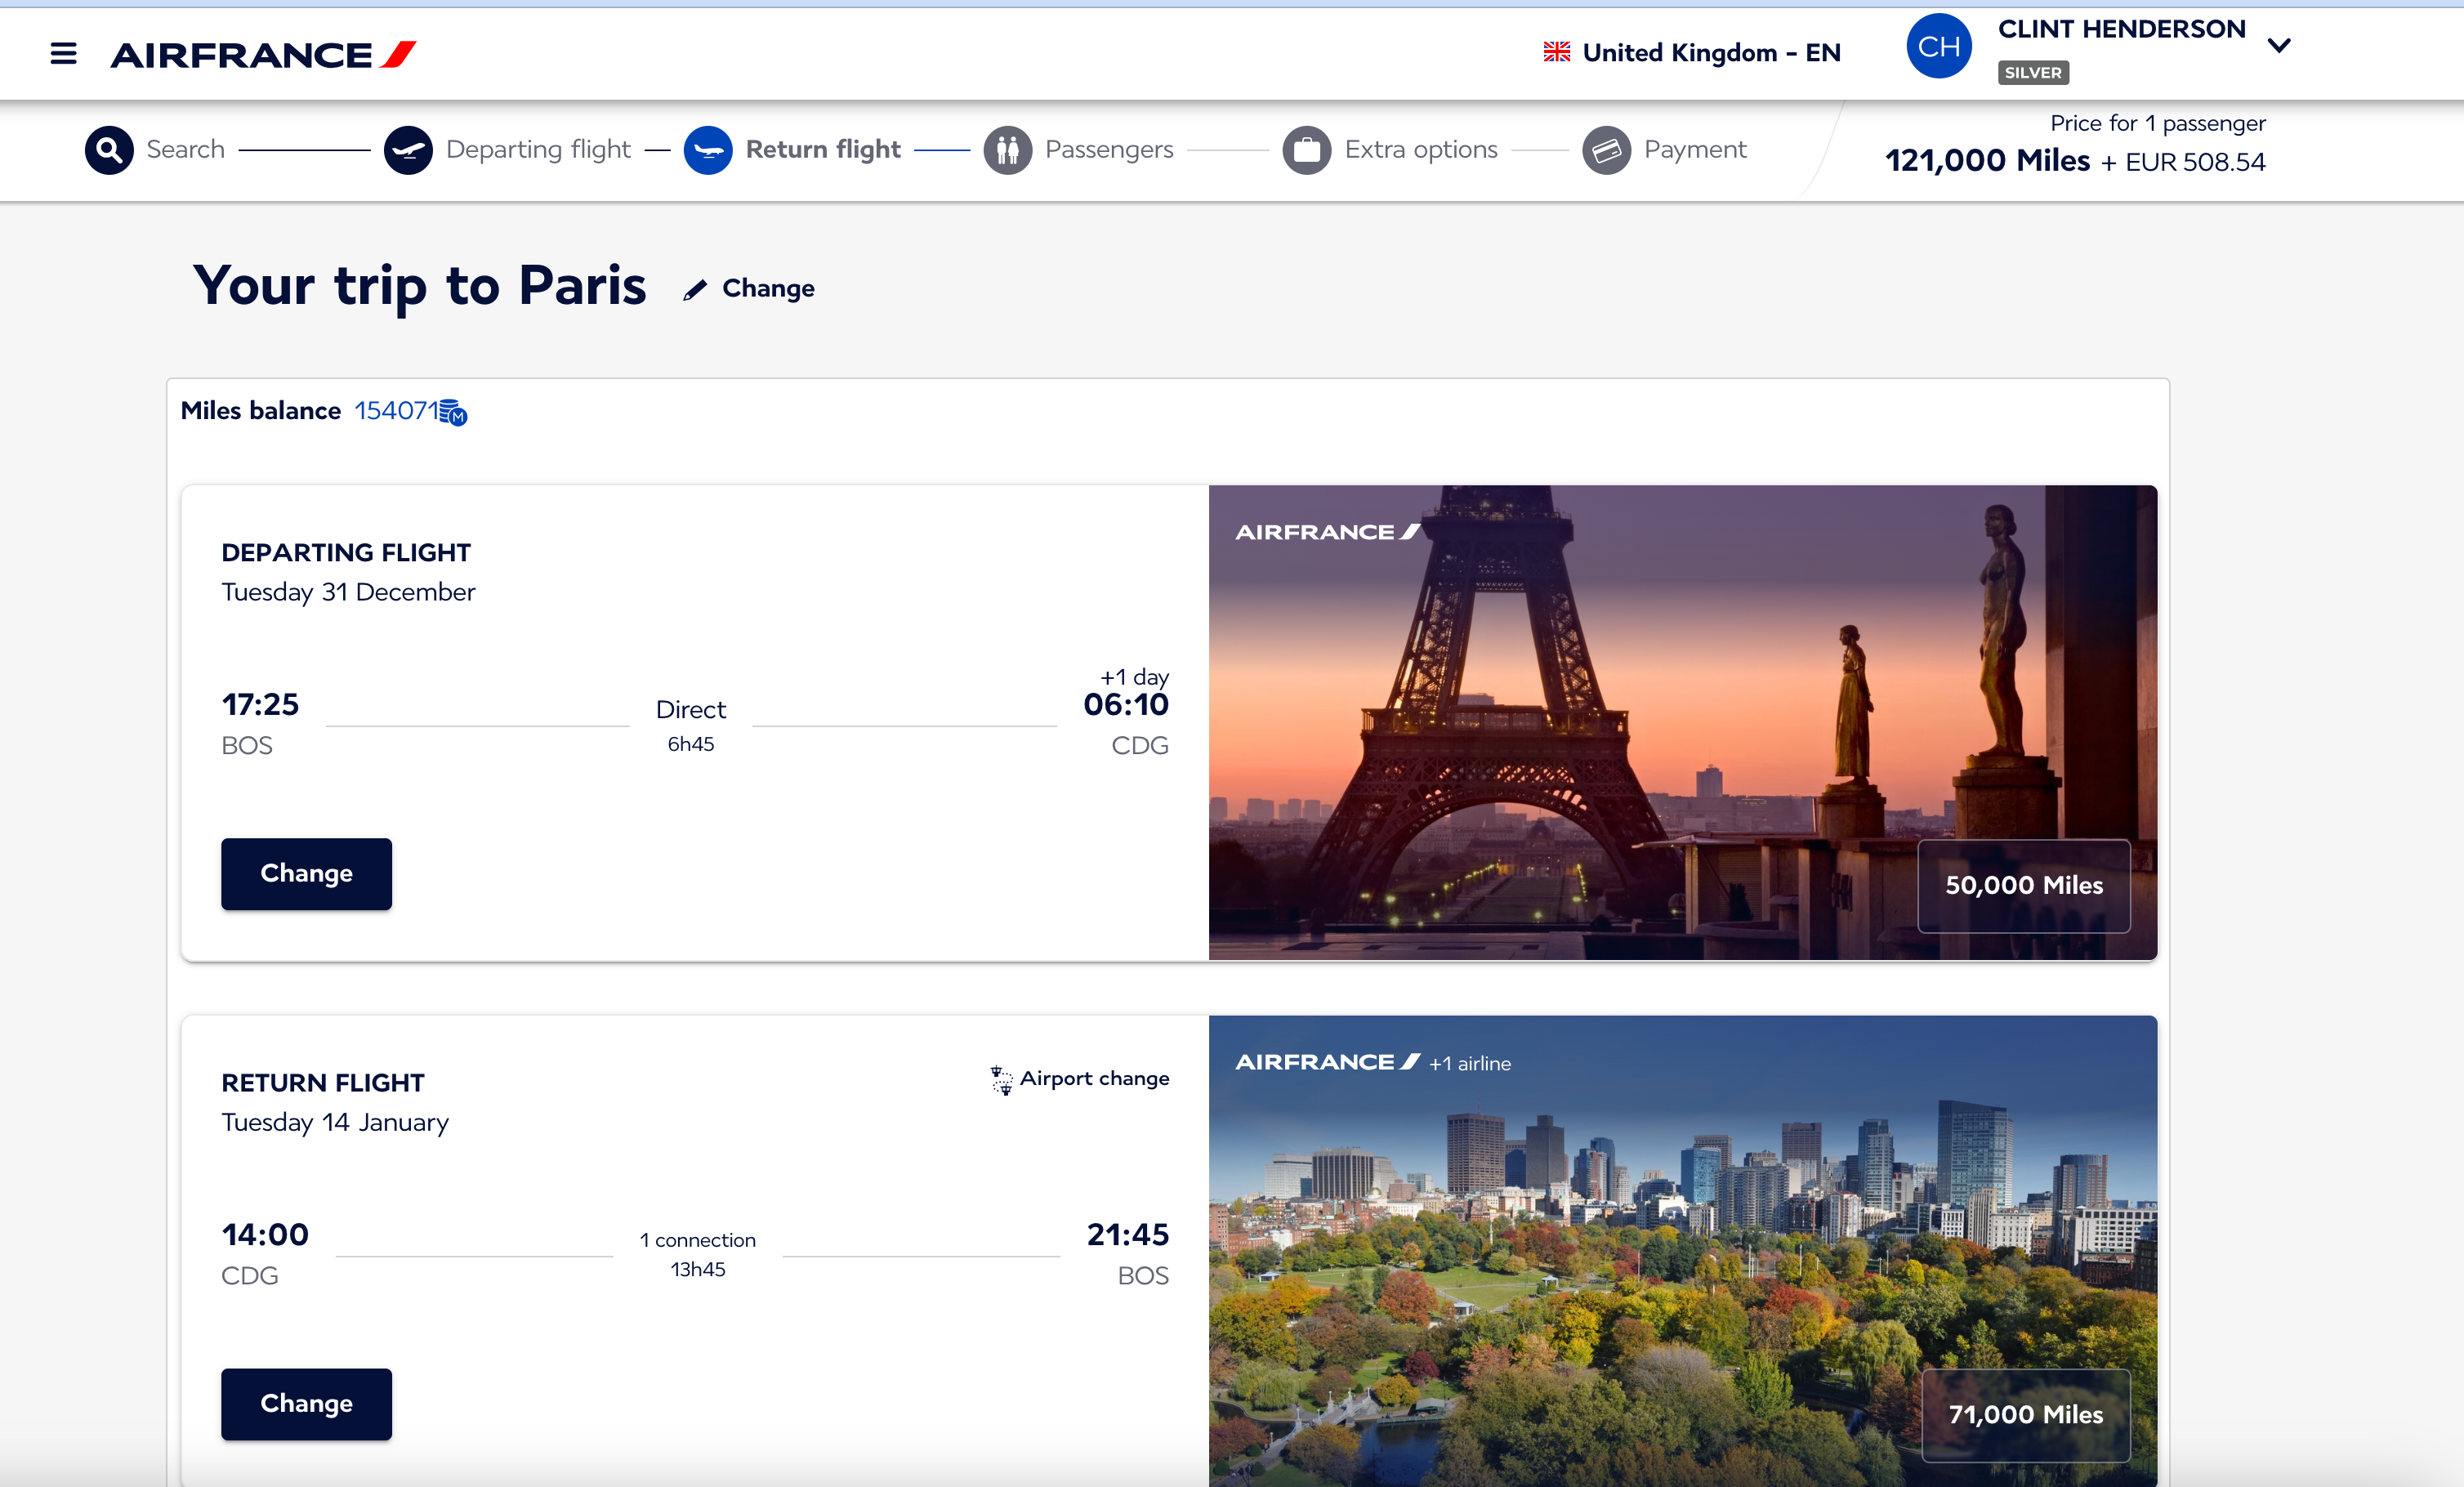Click the Price for 1 passenger label

click(x=2158, y=123)
